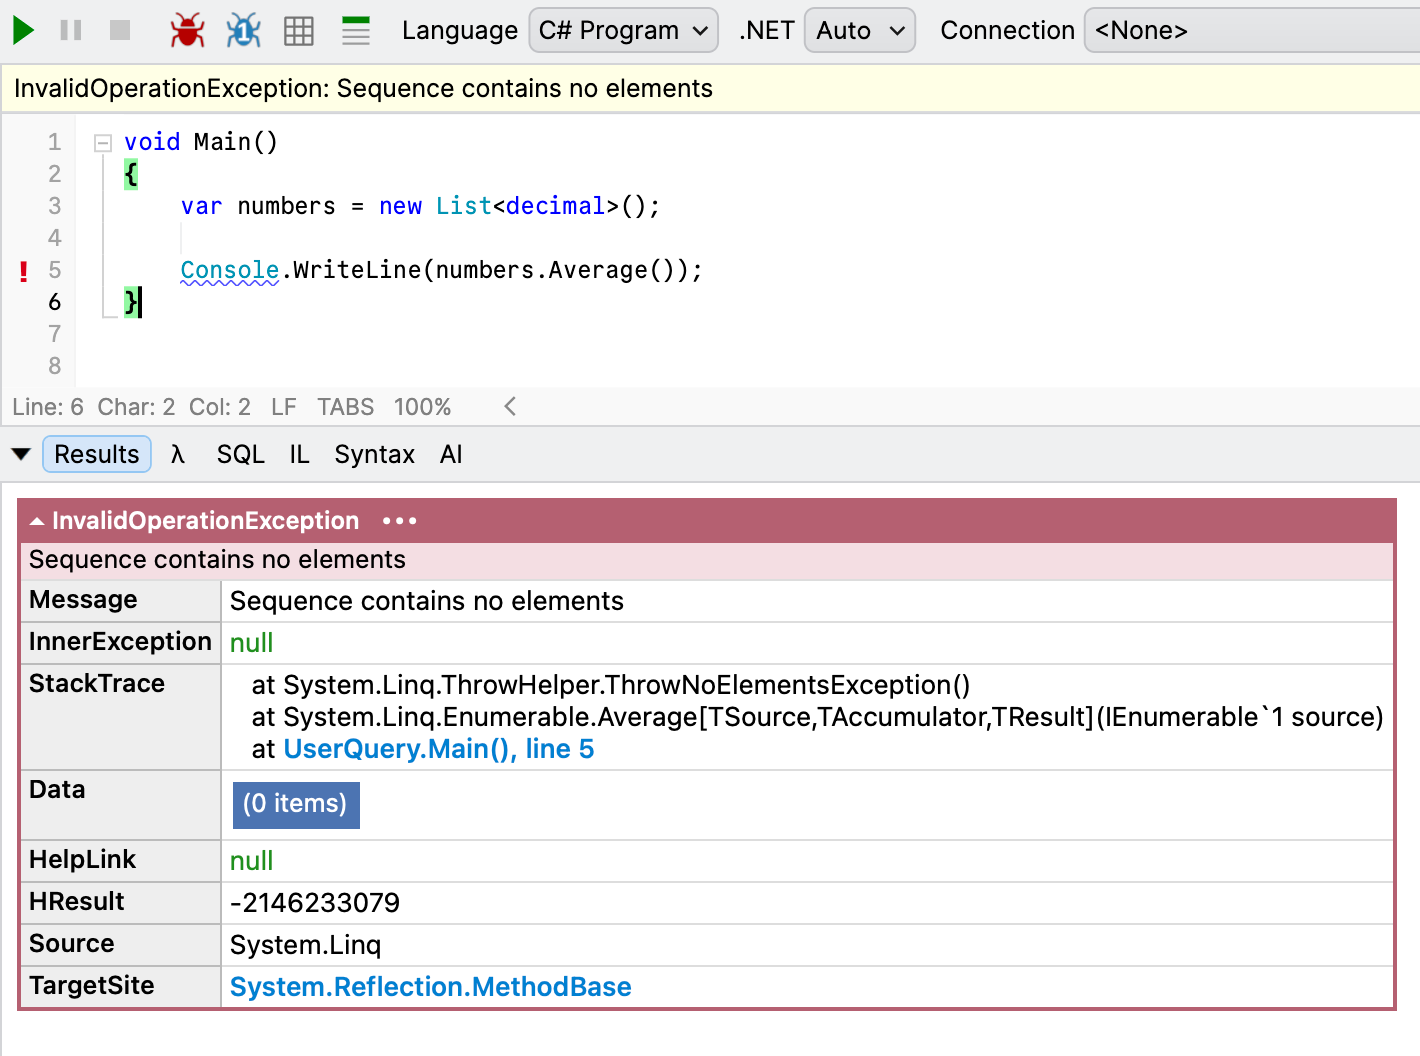Image resolution: width=1420 pixels, height=1056 pixels.
Task: Collapse the results panel with the triangle
Action: click(x=21, y=454)
